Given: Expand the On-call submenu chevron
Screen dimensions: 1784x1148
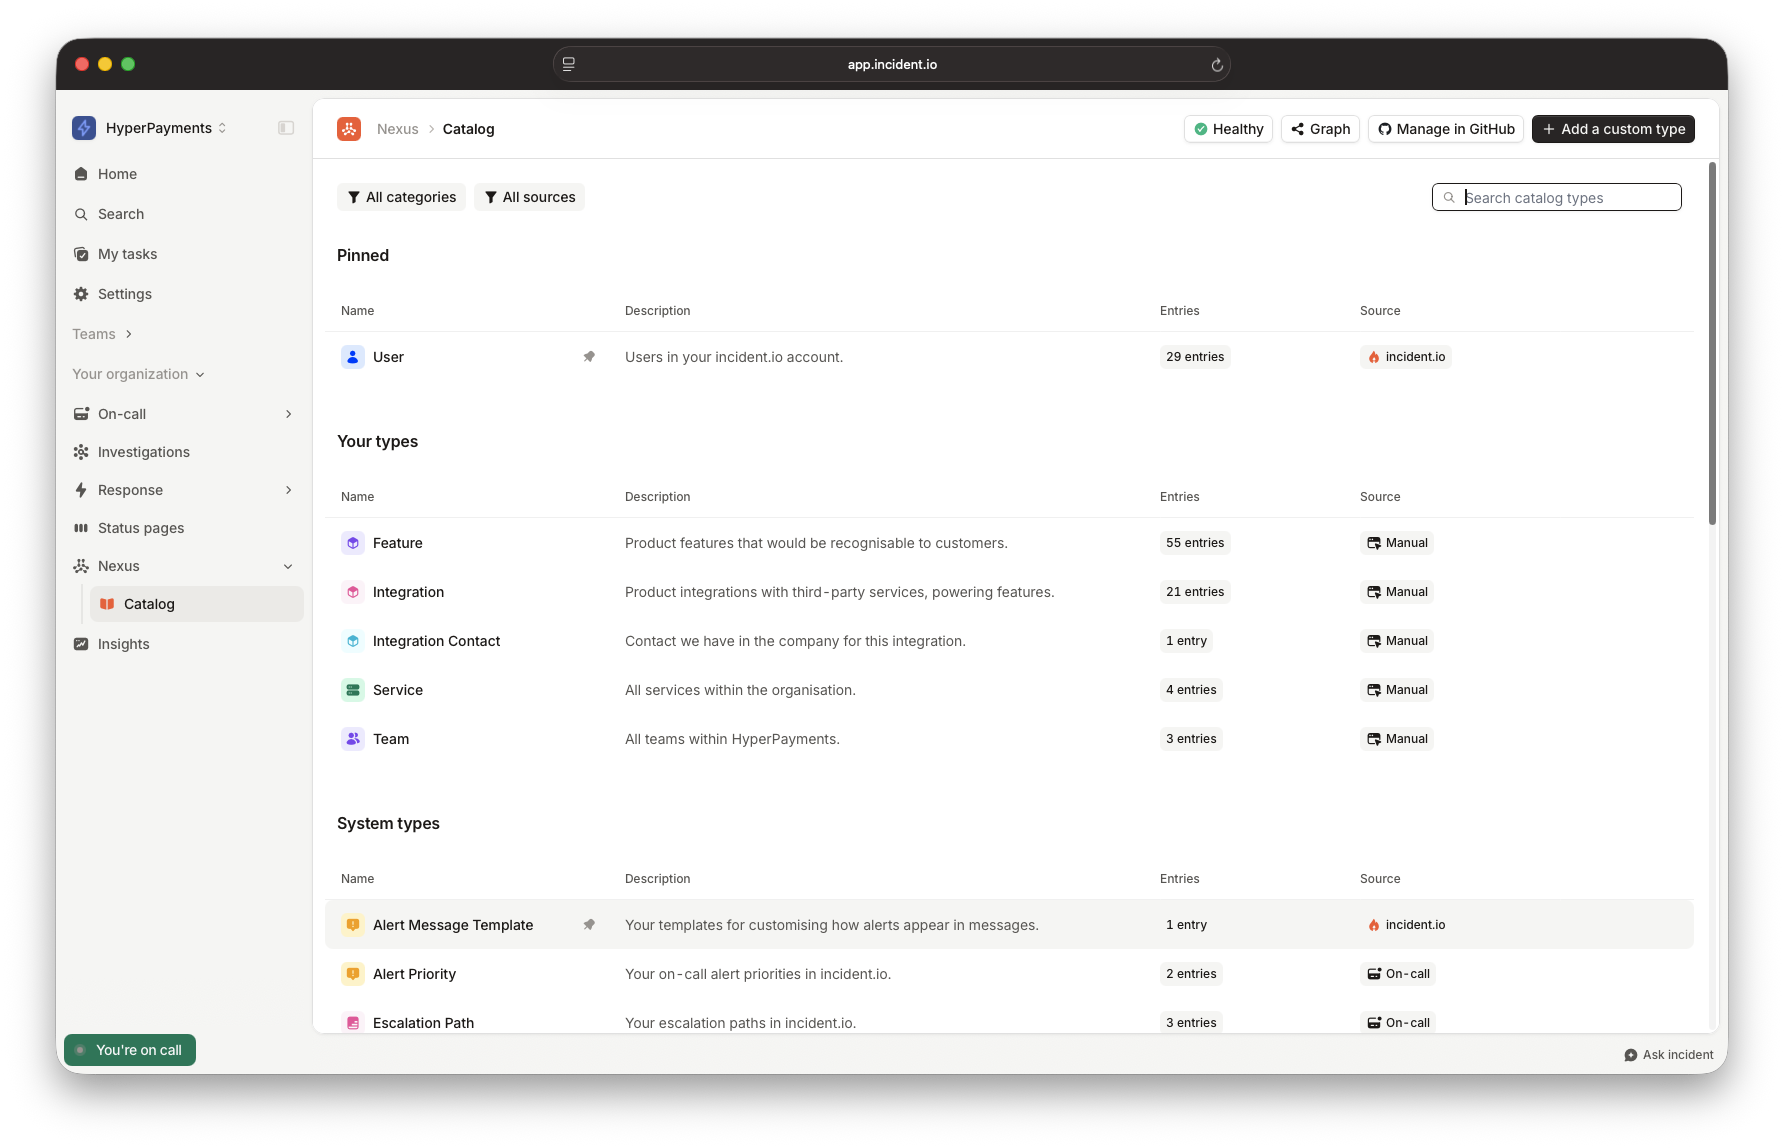Looking at the screenshot, I should [289, 414].
